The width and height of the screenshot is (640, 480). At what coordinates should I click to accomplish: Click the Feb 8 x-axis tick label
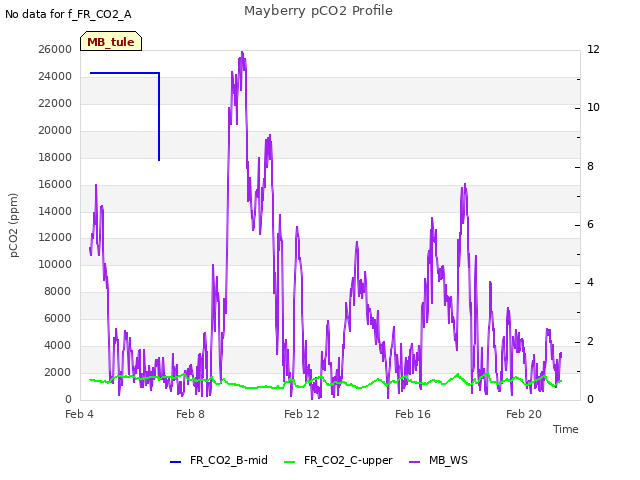pos(190,414)
